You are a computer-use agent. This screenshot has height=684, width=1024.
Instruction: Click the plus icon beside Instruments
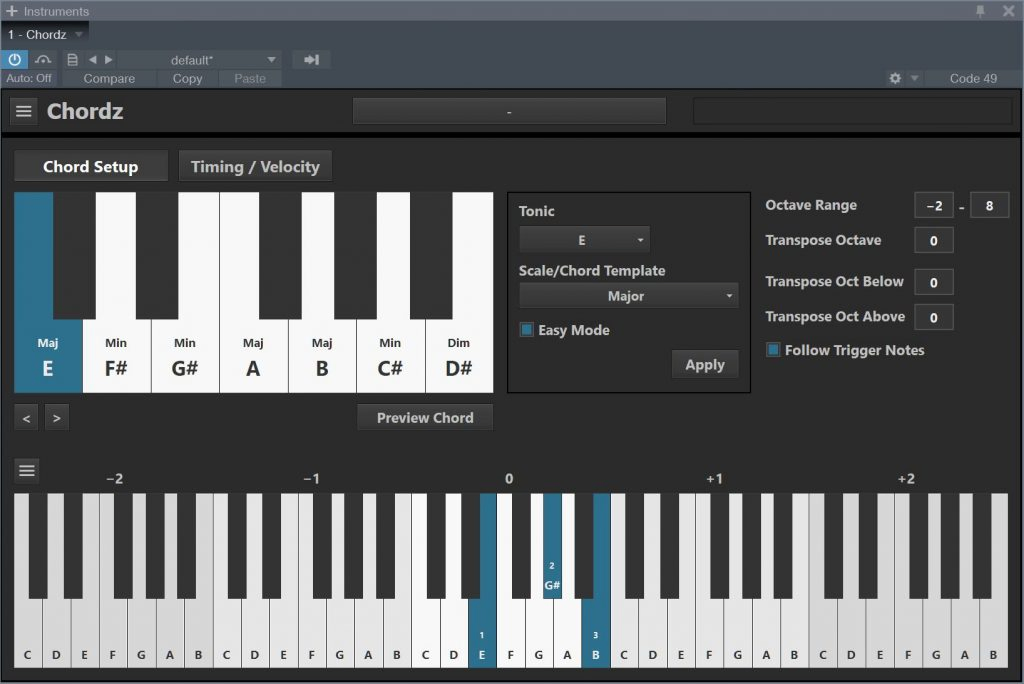pos(11,11)
